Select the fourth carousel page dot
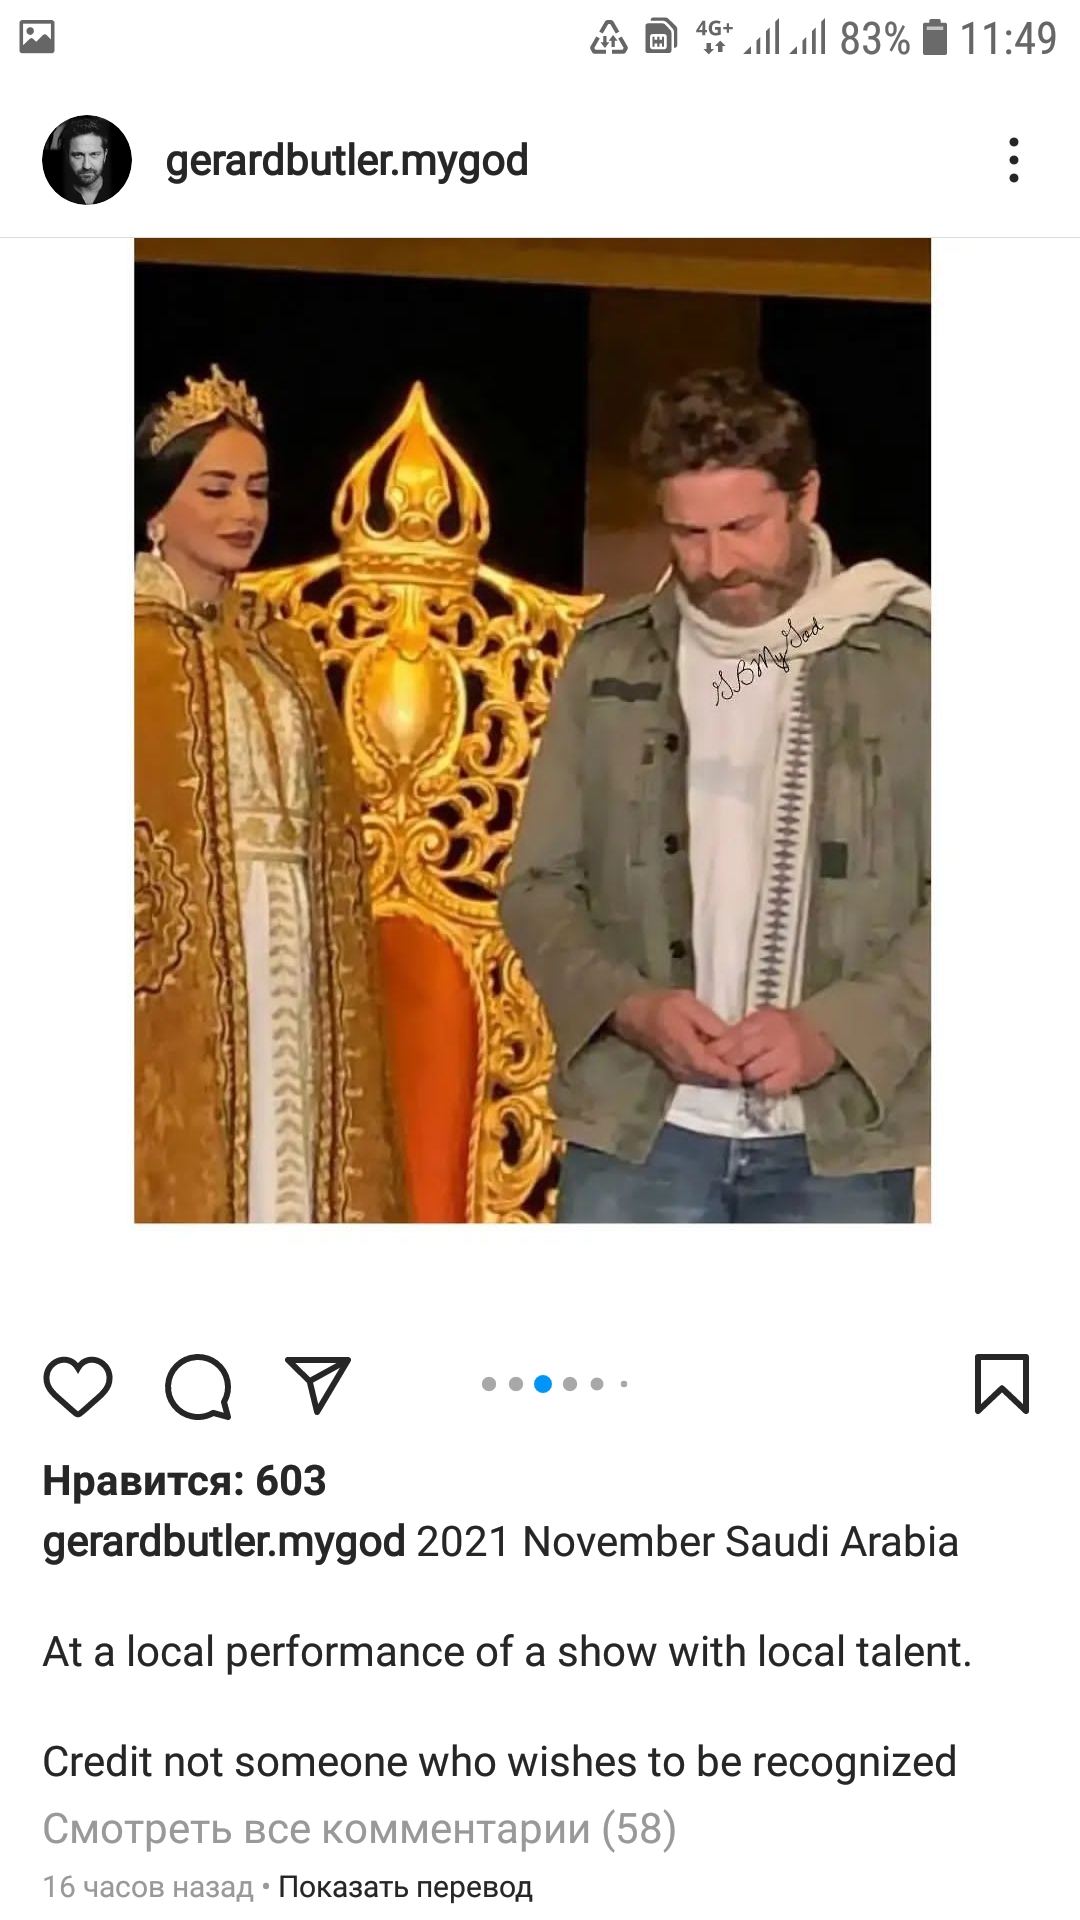Viewport: 1080px width, 1920px height. tap(570, 1384)
